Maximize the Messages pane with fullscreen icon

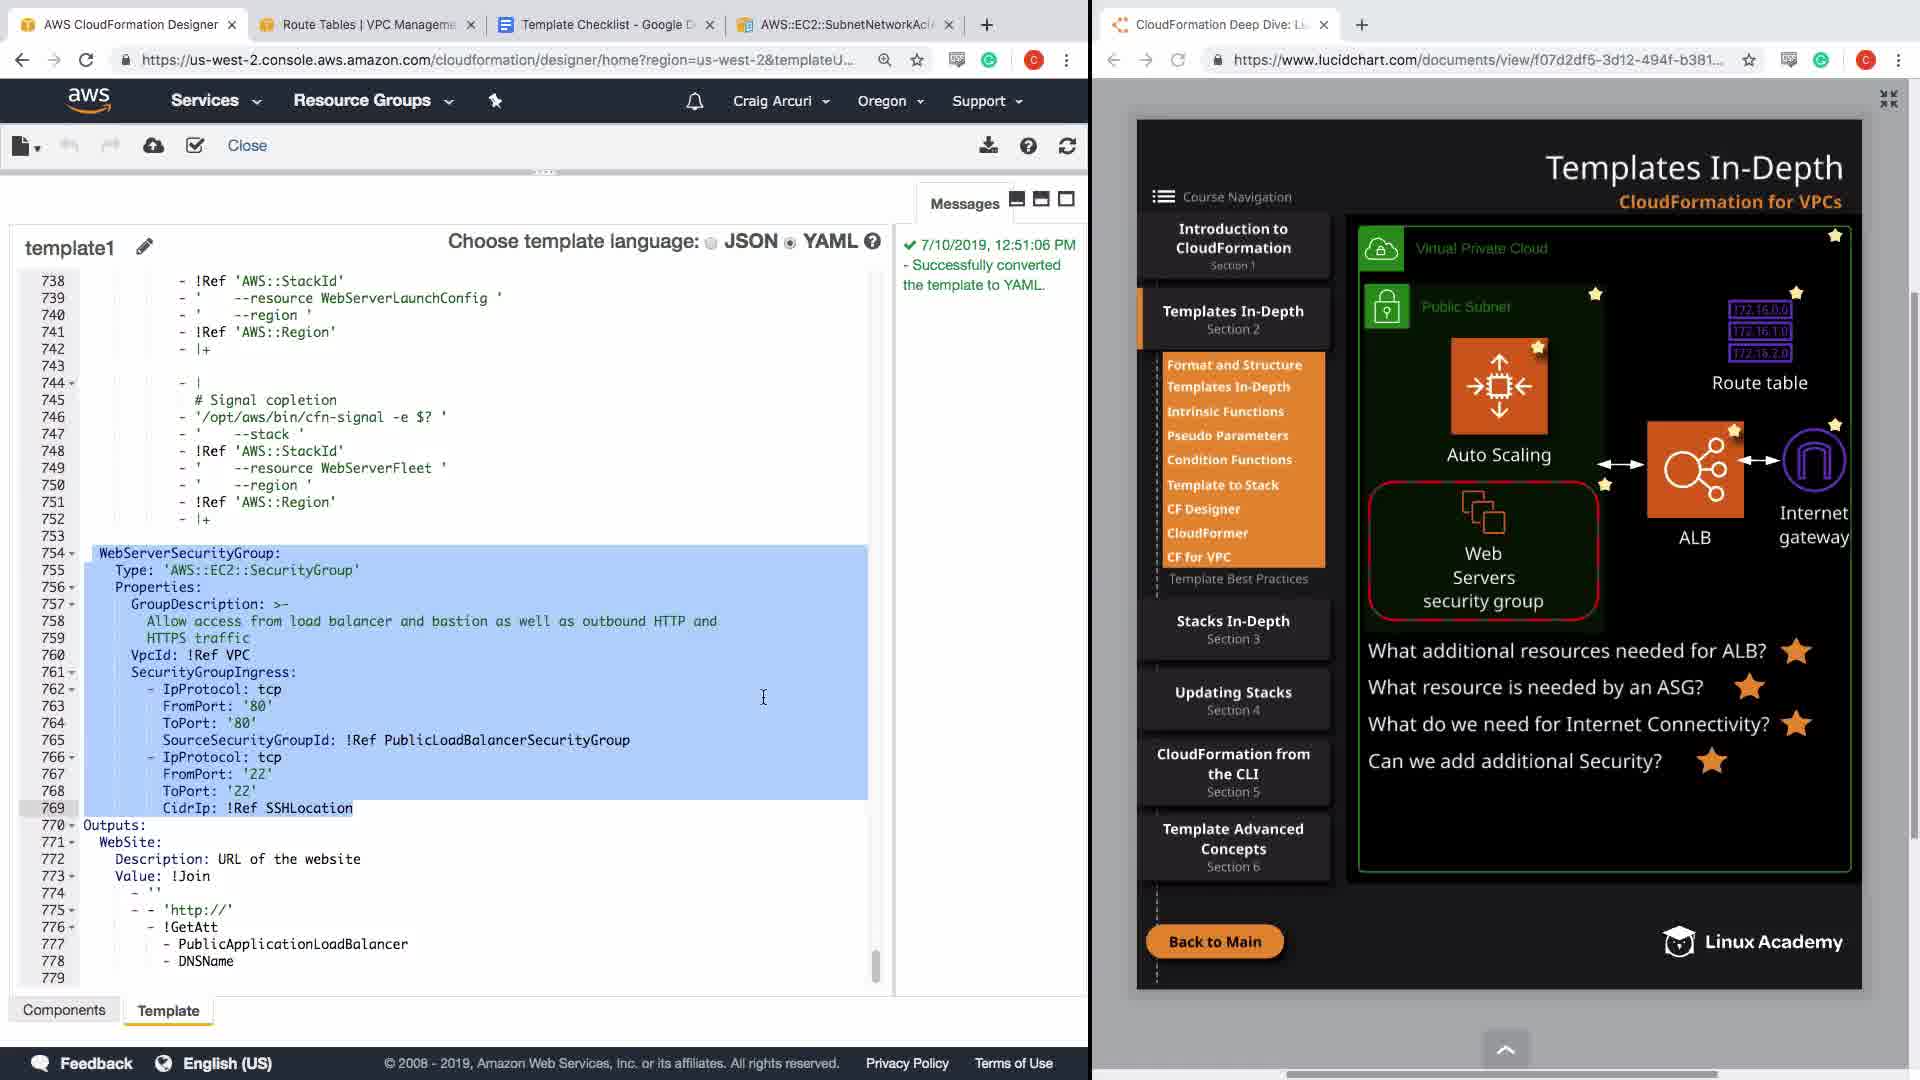[1066, 199]
